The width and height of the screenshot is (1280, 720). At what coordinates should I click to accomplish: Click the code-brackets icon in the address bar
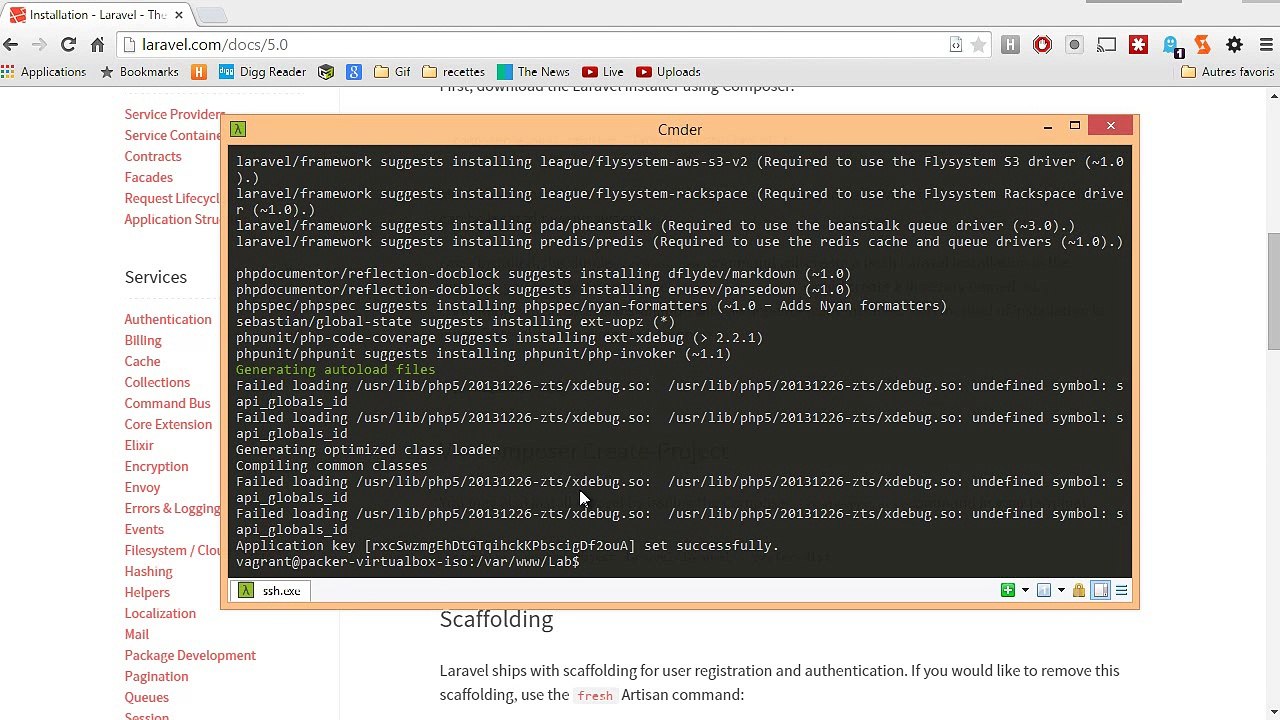956,45
